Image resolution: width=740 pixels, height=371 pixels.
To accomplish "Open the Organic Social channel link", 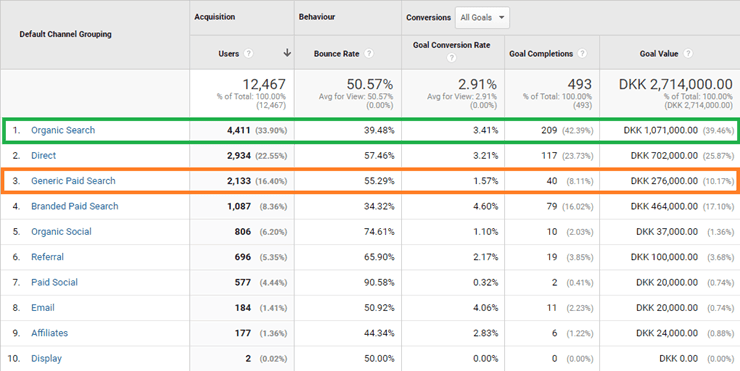I will [61, 232].
